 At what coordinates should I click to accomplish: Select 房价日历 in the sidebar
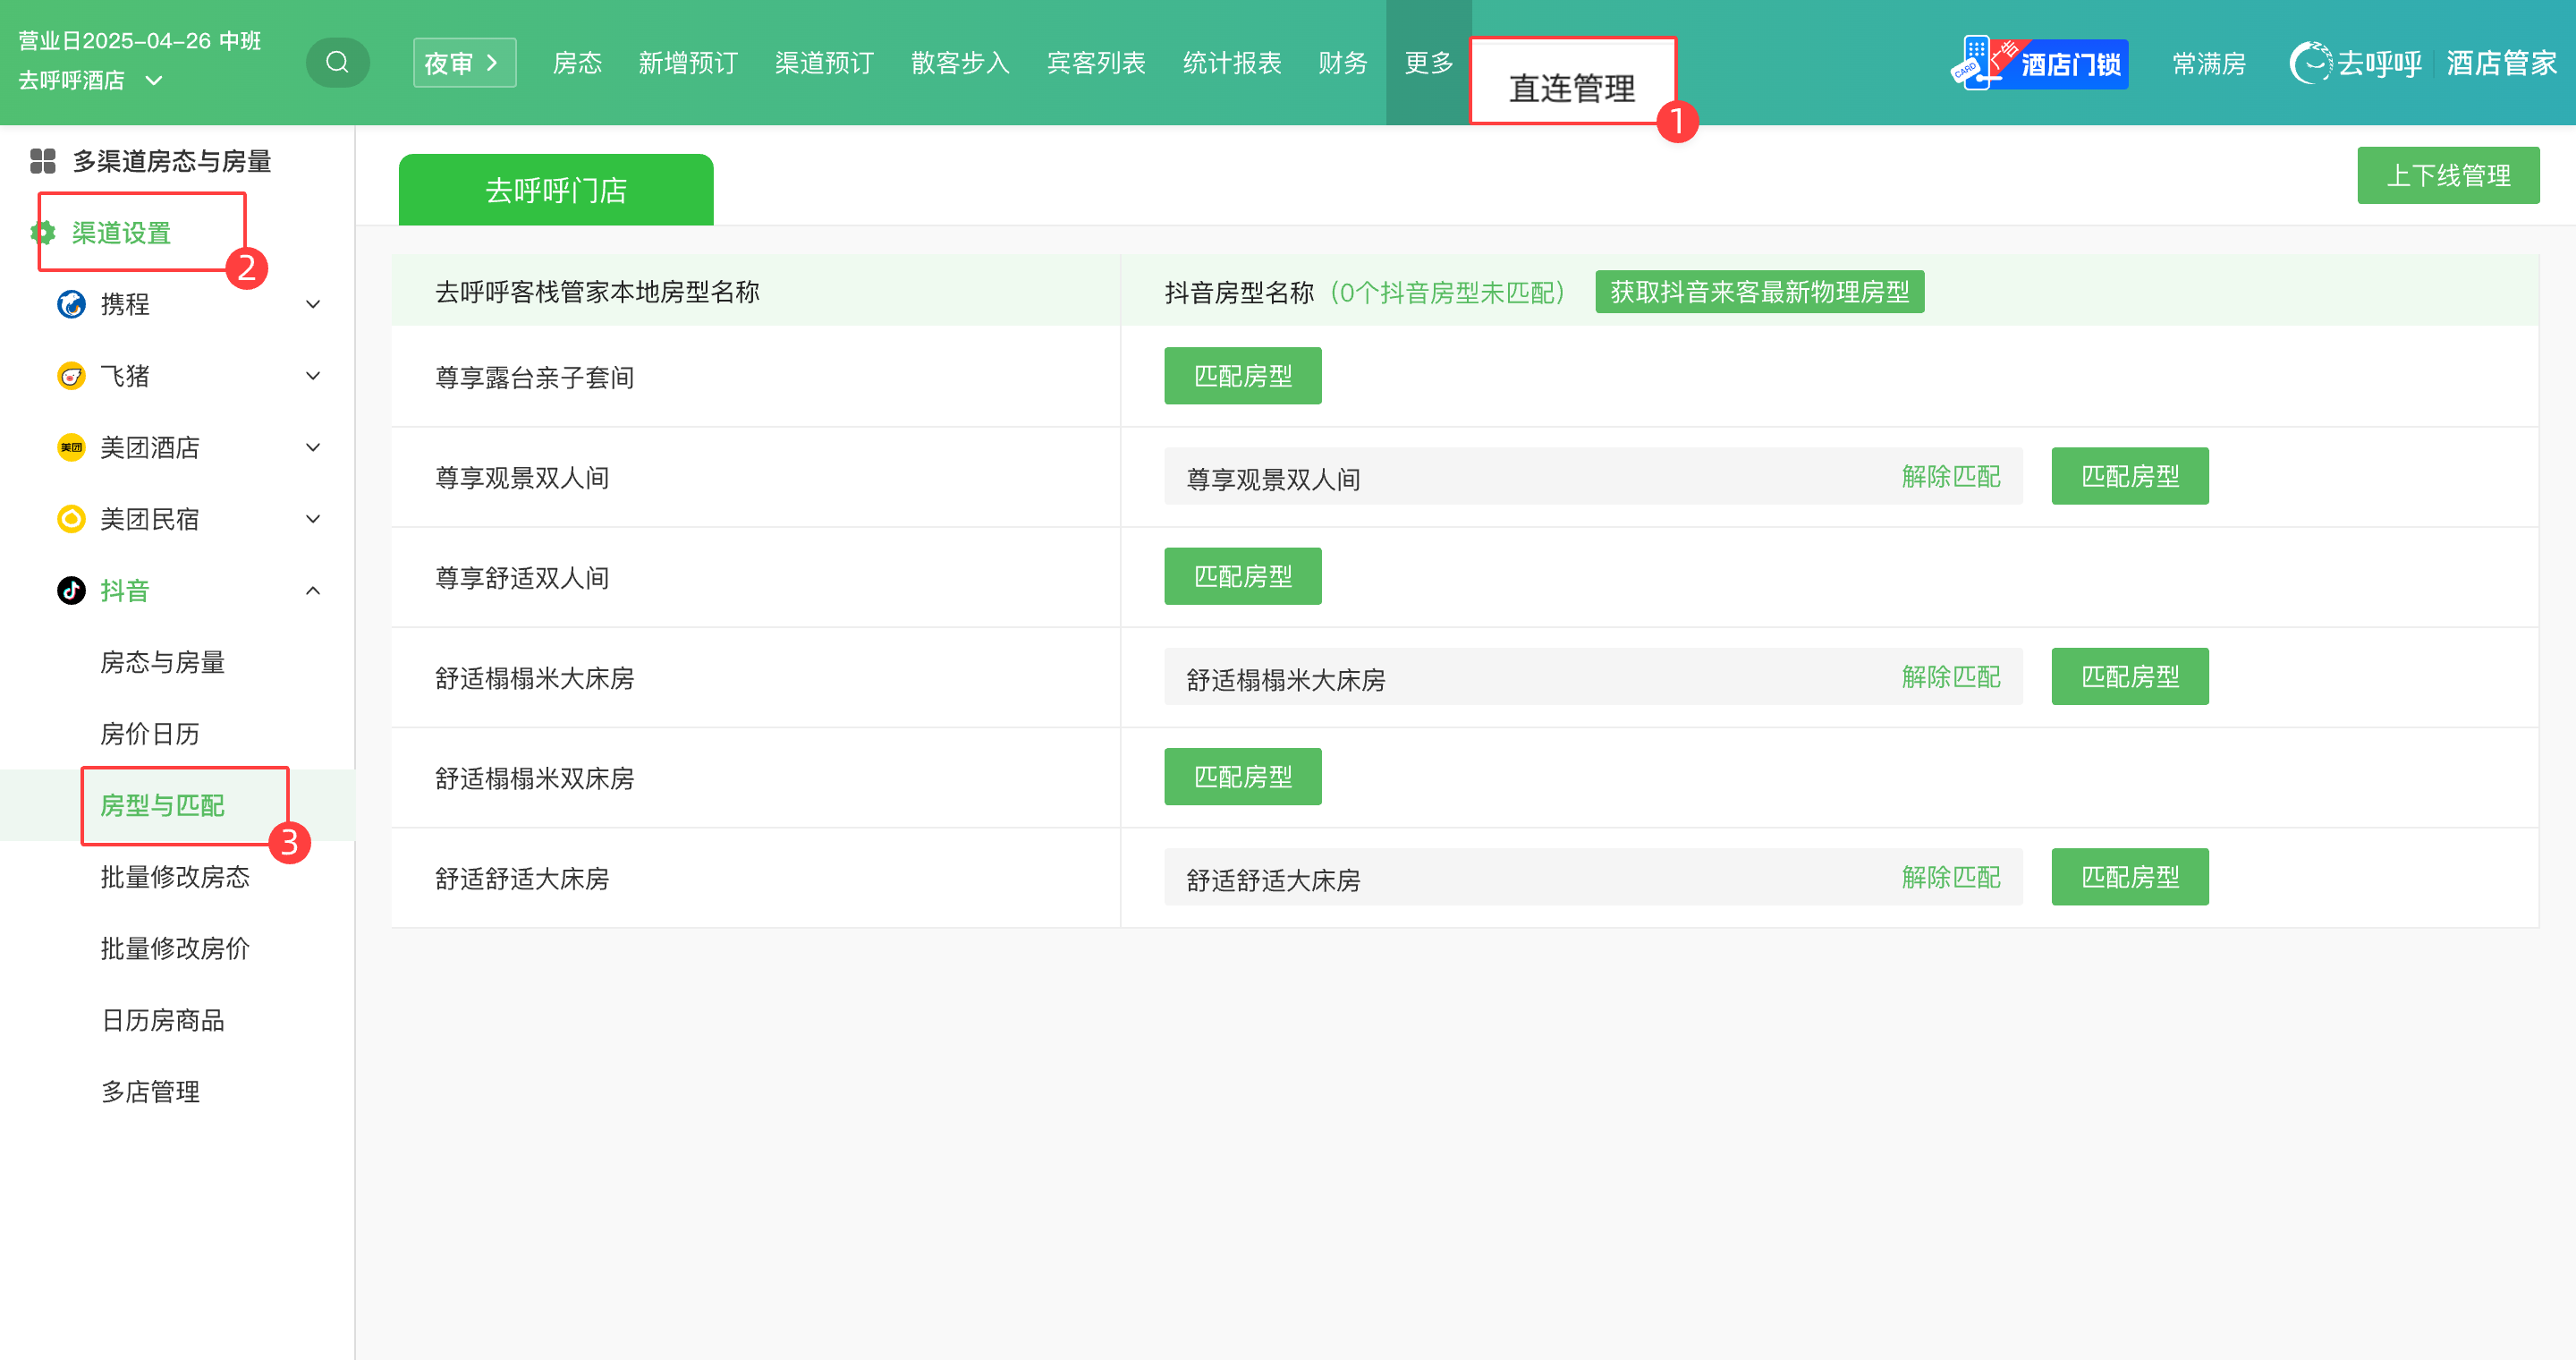coord(150,734)
